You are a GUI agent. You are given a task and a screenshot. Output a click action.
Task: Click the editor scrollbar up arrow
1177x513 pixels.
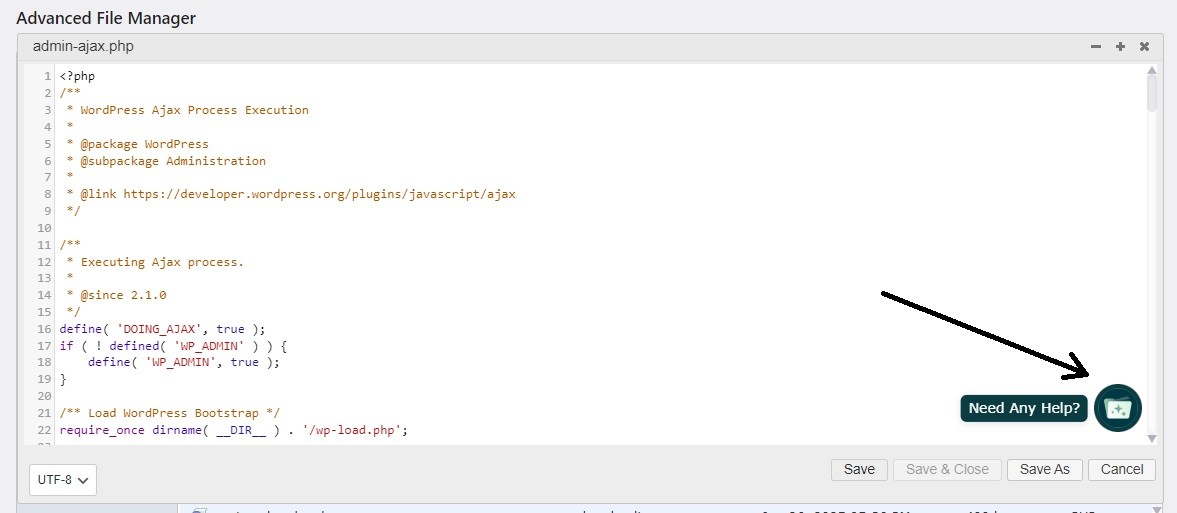(1151, 71)
